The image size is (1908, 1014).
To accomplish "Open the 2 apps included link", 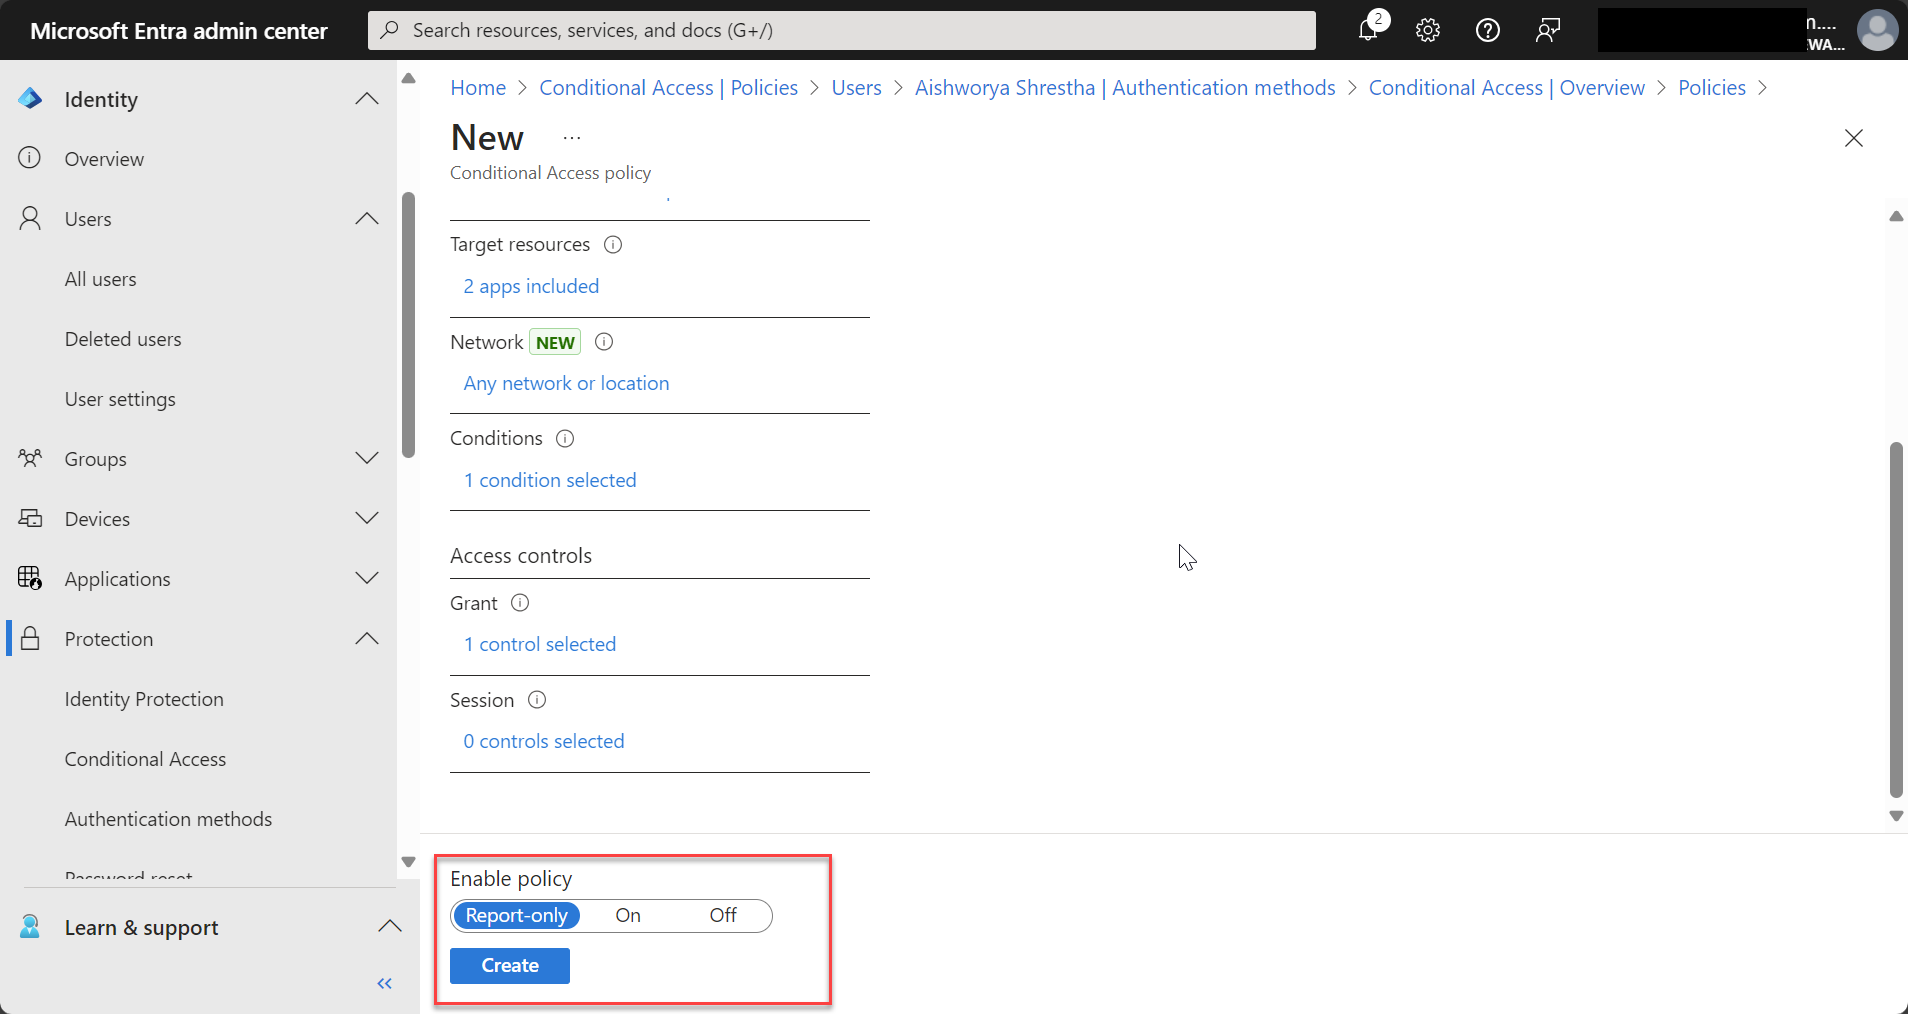I will click(531, 286).
